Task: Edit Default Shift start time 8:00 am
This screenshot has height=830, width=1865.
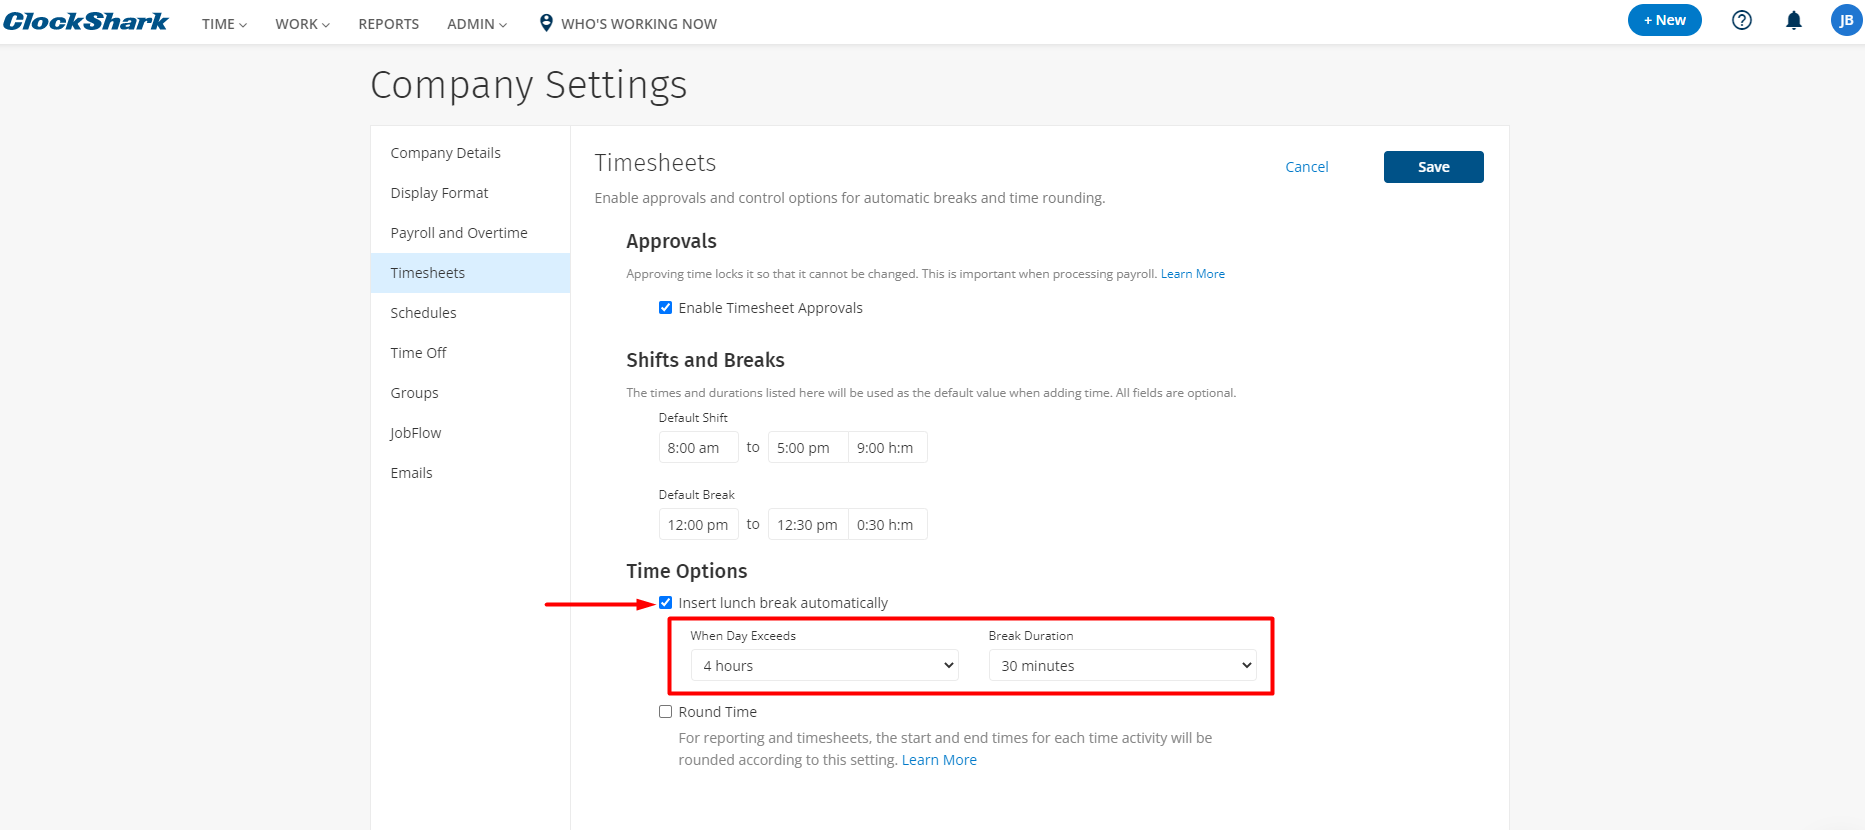Action: pos(698,447)
